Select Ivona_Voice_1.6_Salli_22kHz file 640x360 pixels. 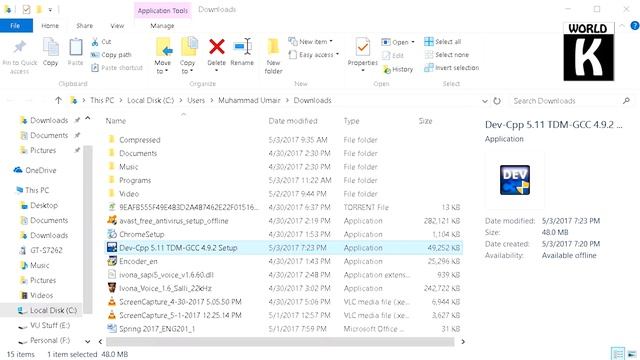tap(165, 288)
